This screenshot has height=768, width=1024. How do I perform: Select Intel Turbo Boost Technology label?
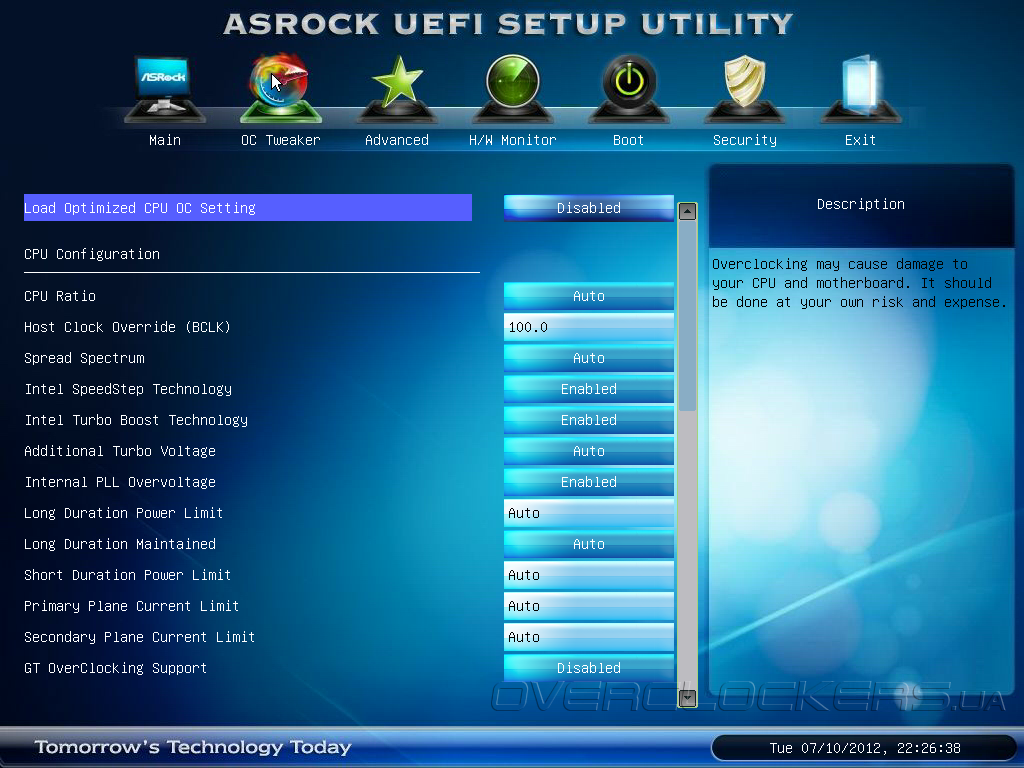[x=136, y=420]
